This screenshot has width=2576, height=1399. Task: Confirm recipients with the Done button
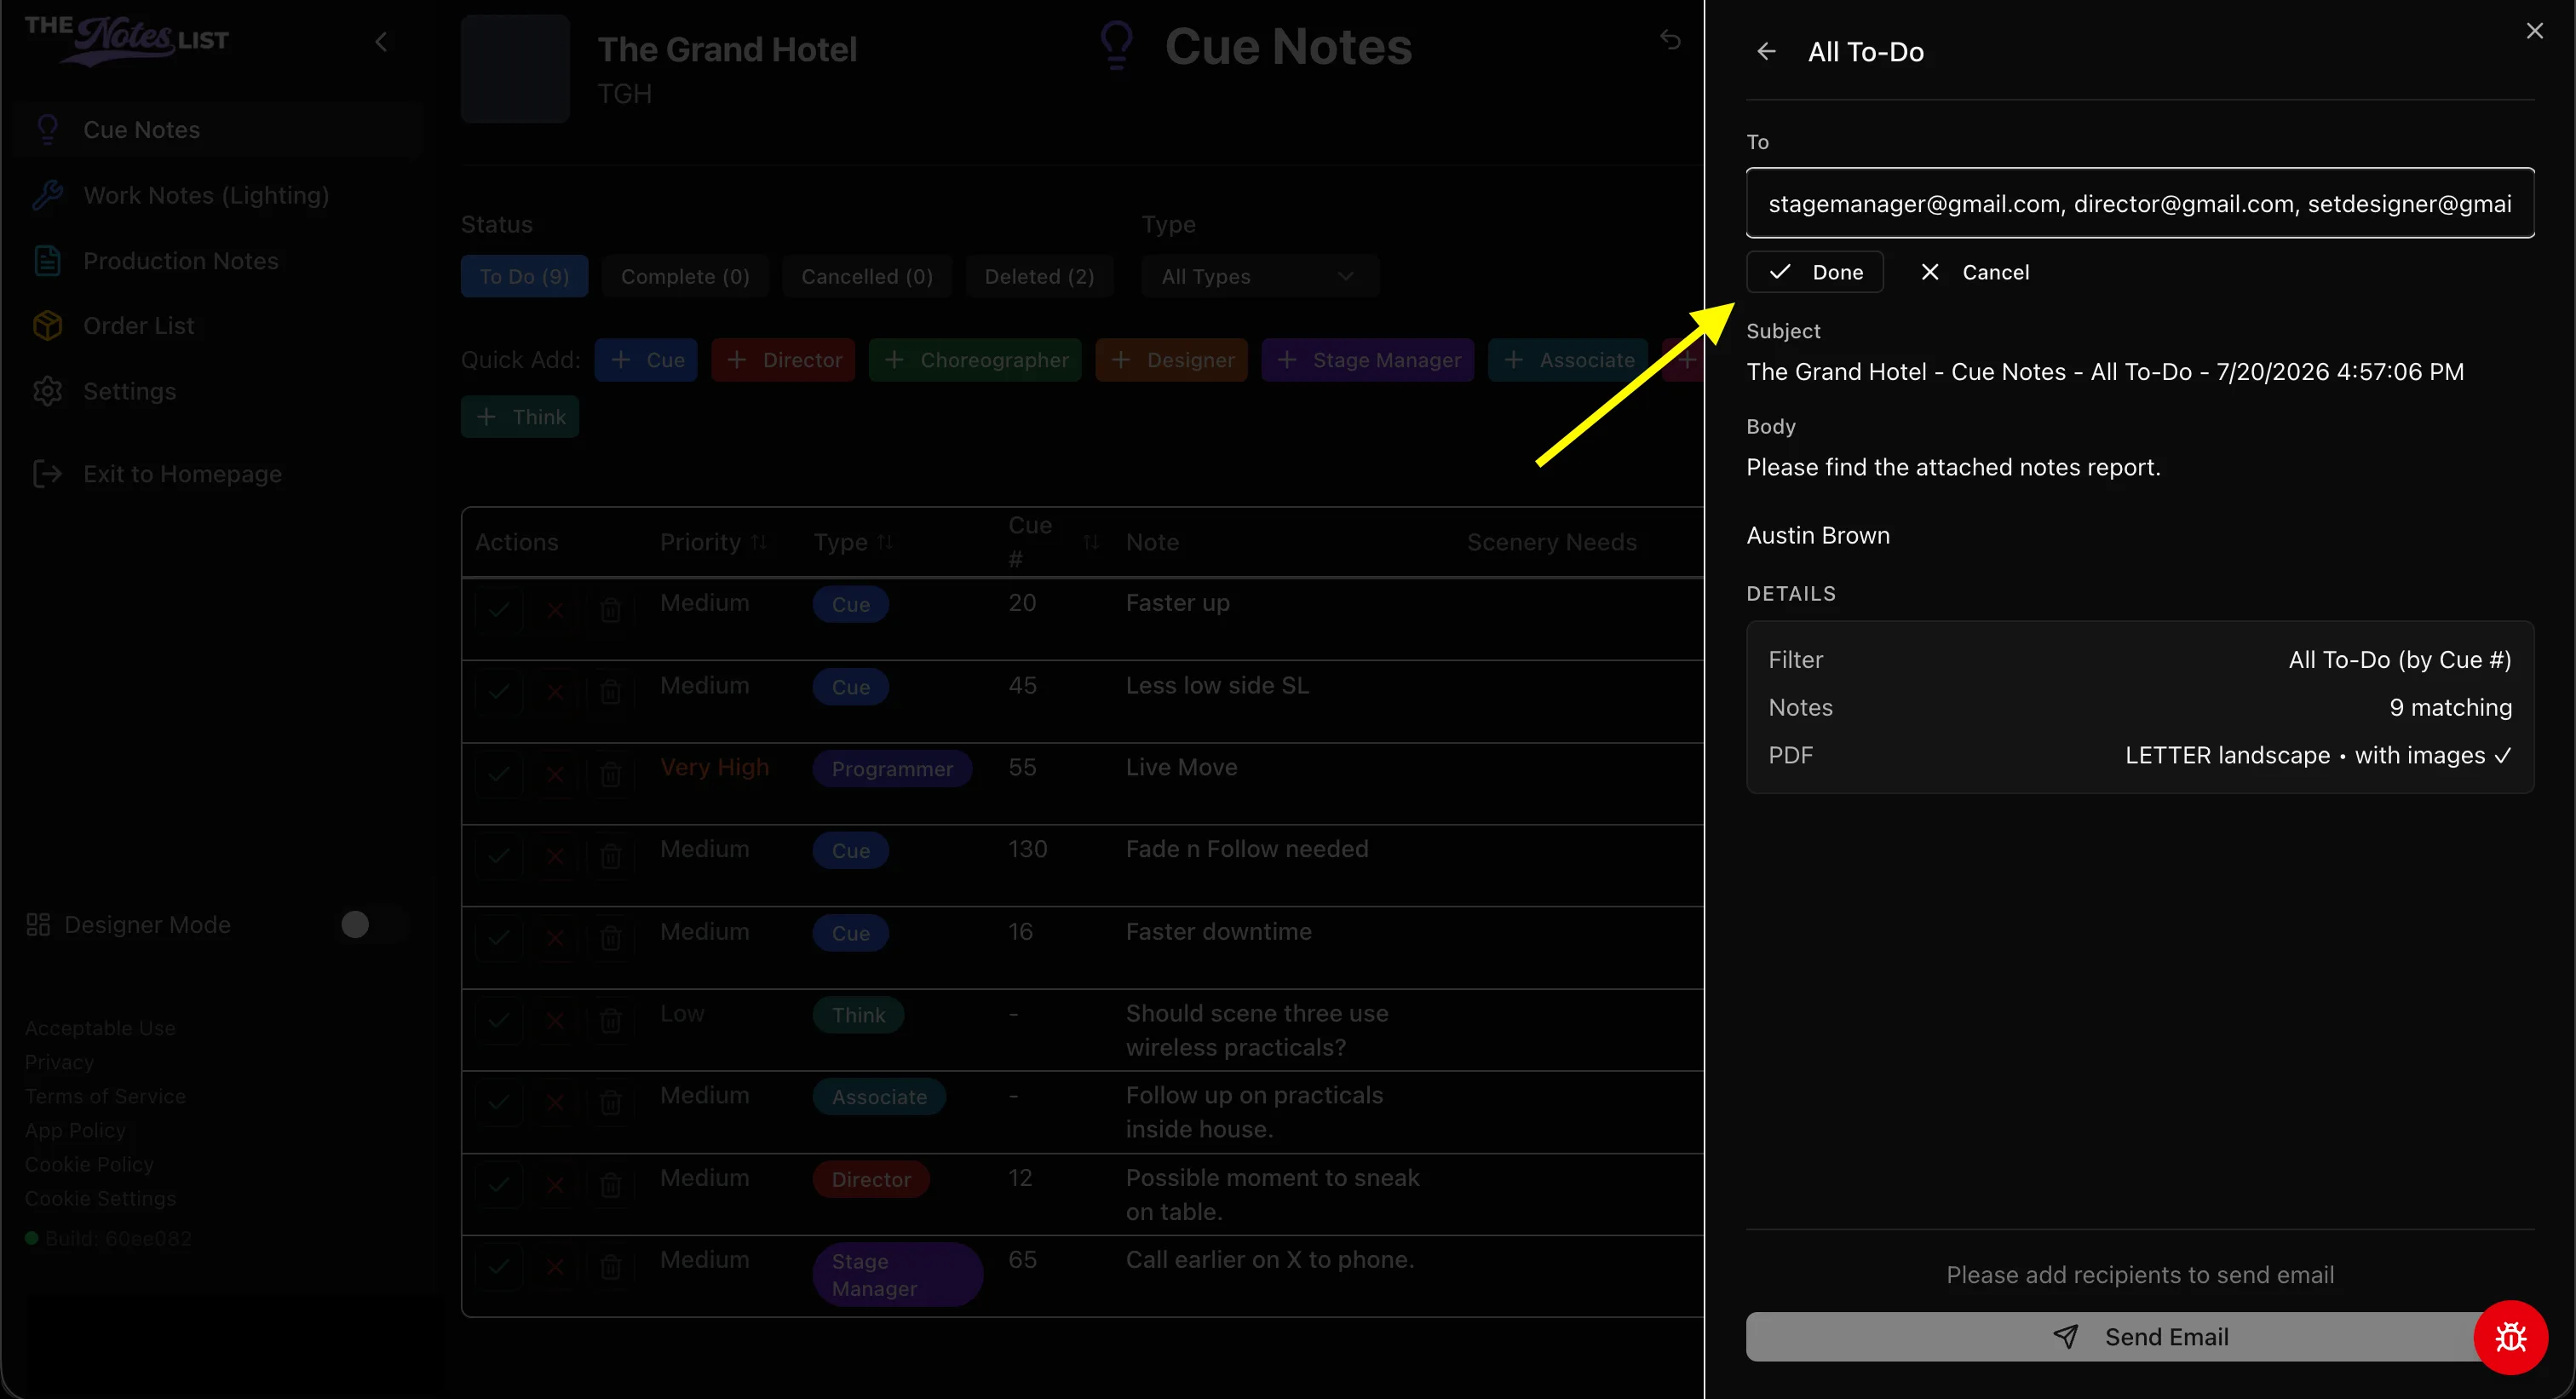coord(1815,272)
